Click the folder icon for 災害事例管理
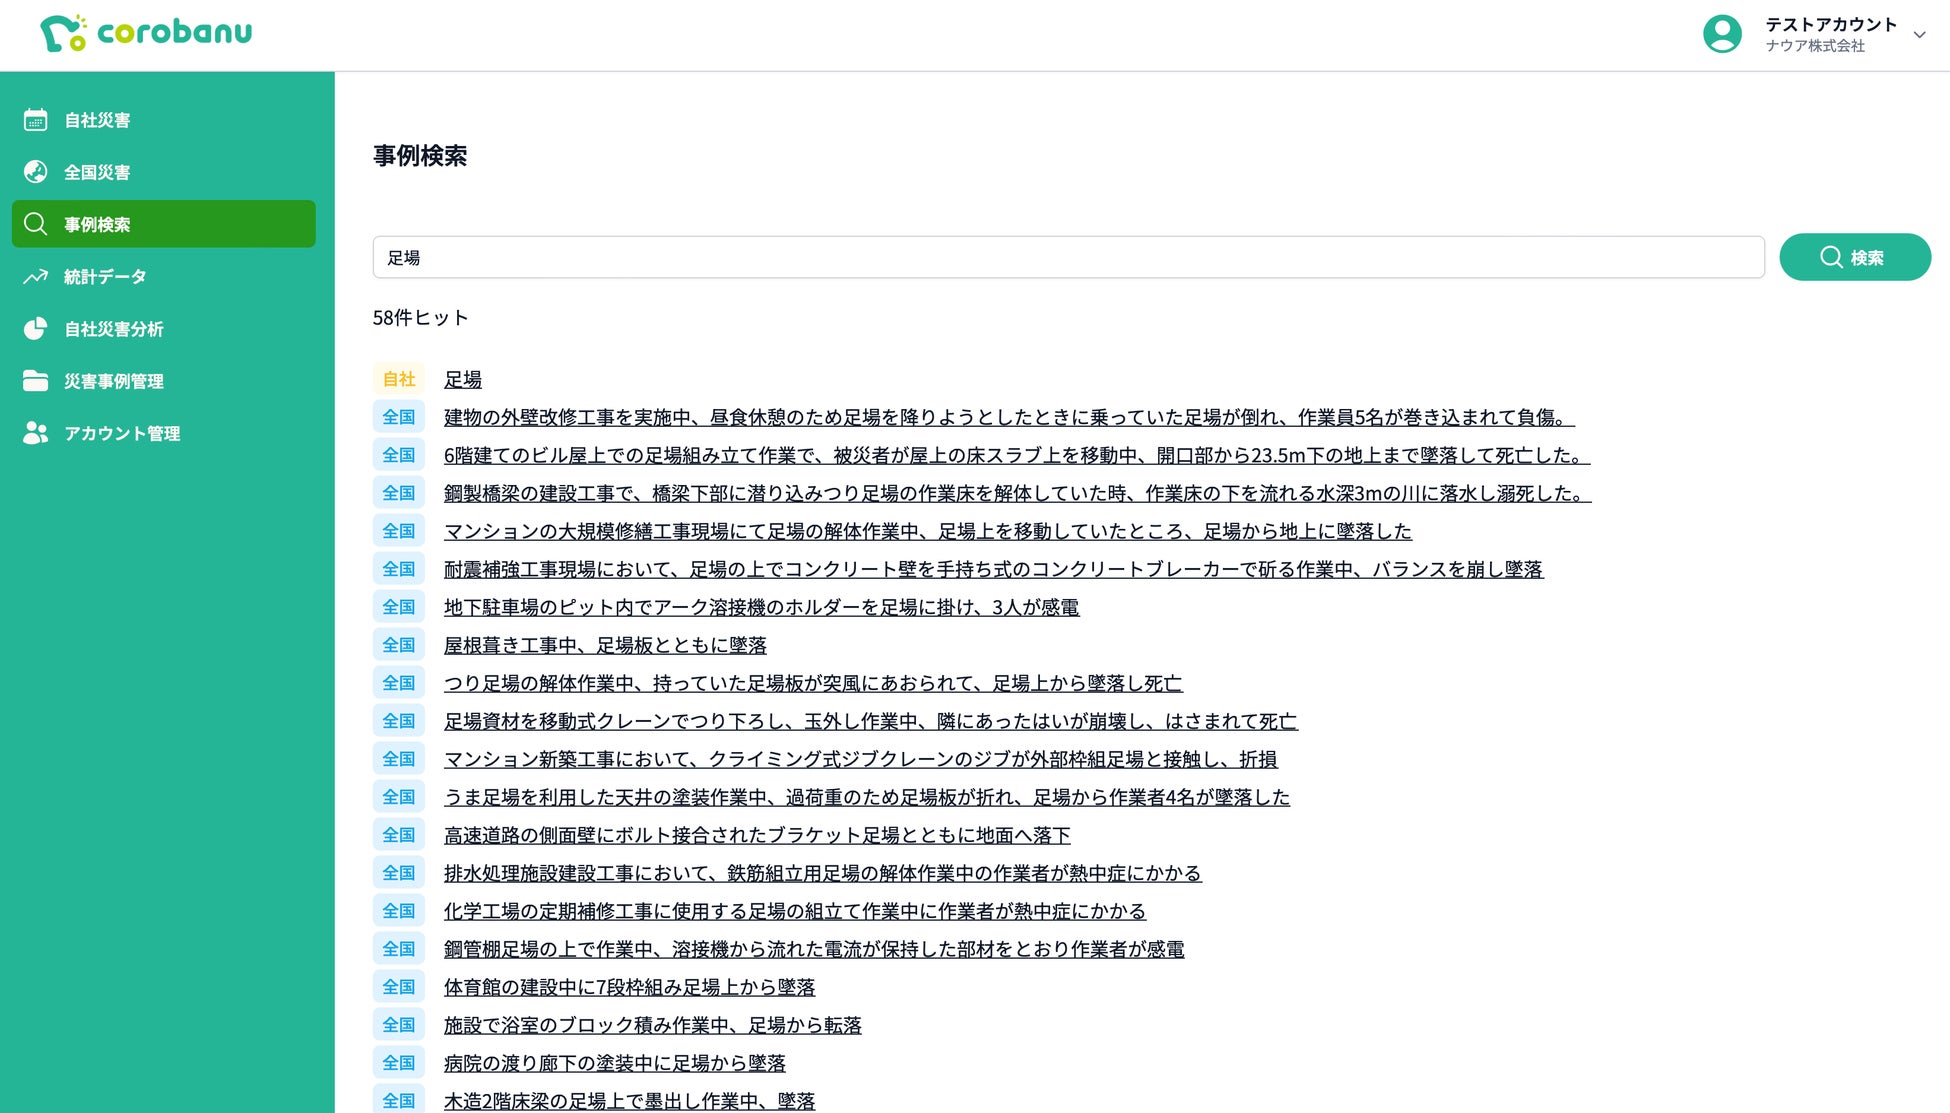The height and width of the screenshot is (1113, 1950). pos(36,381)
